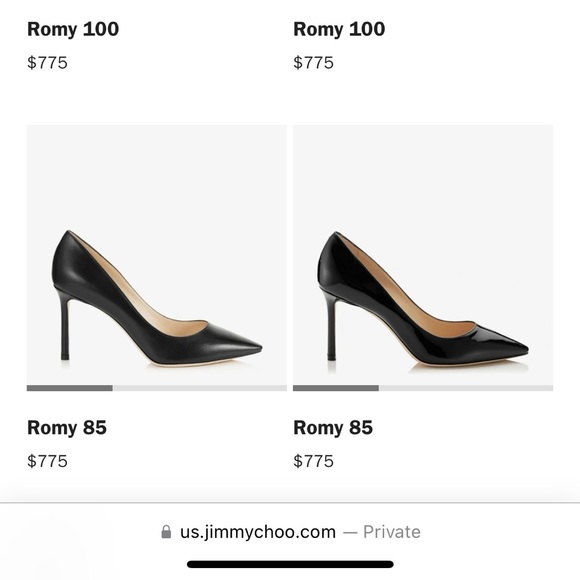Image resolution: width=580 pixels, height=580 pixels.
Task: Click the dark active segment of left carousel indicator
Action: pos(70,388)
